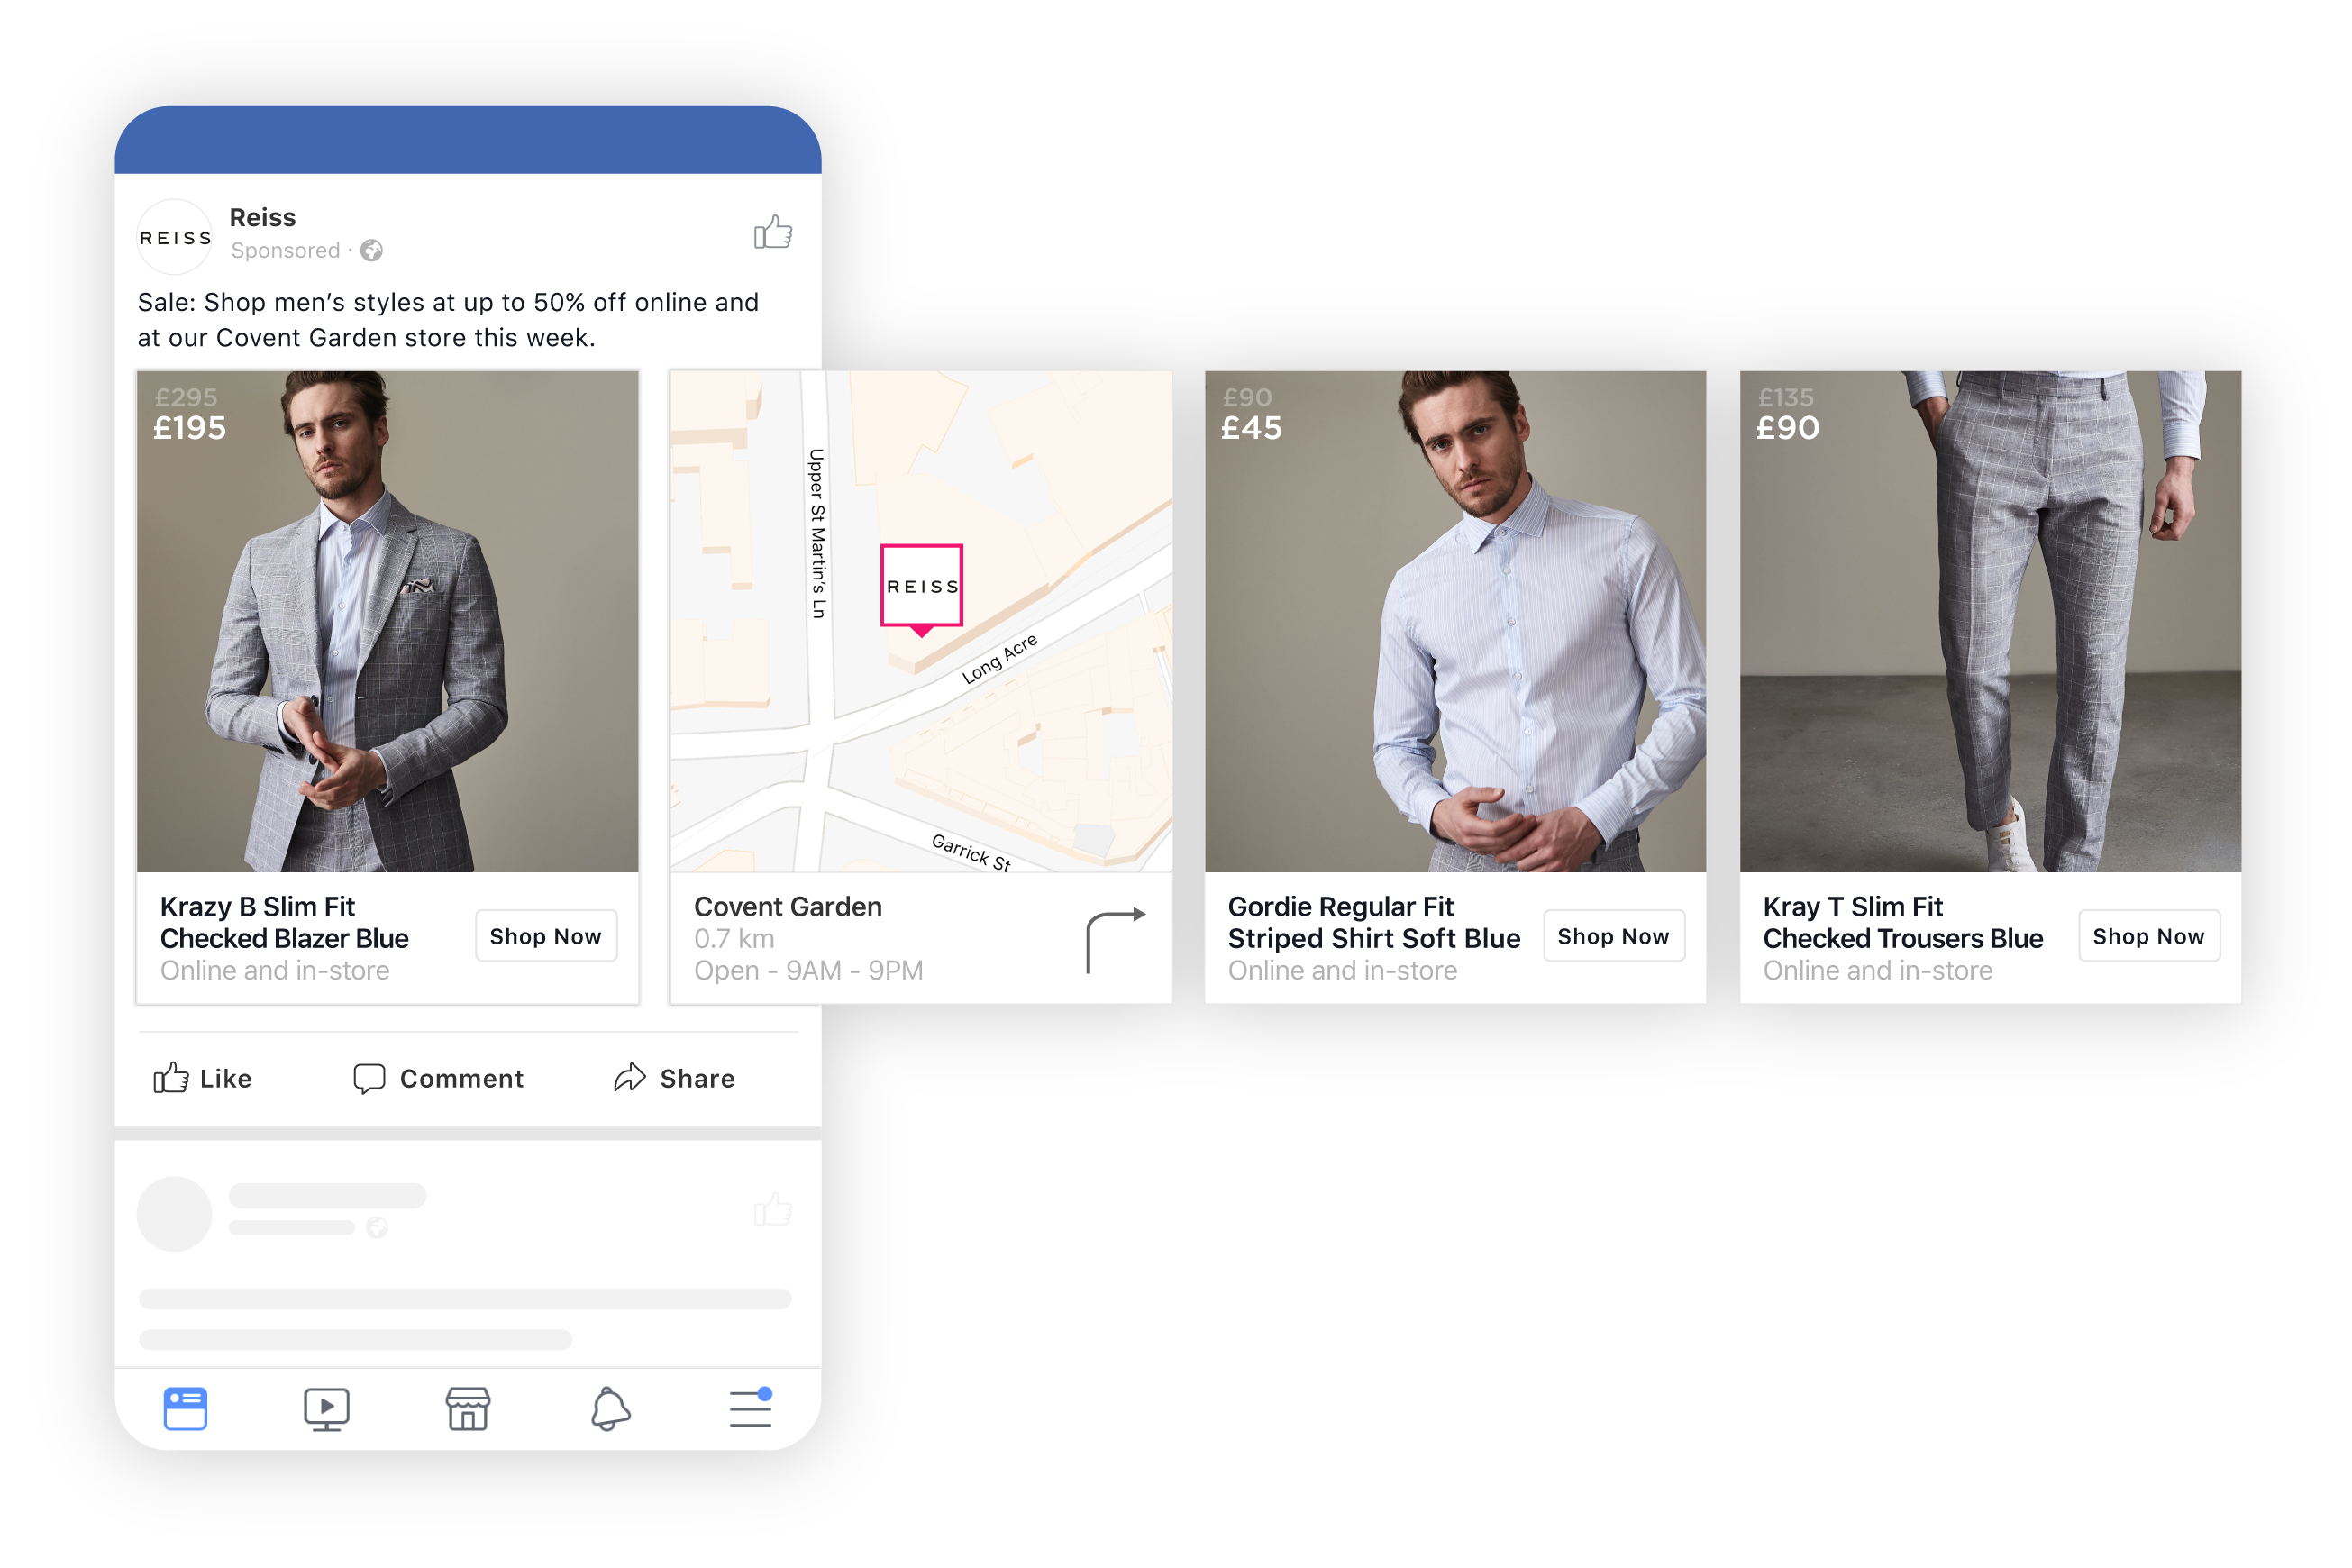Click the £90 sale price on trousers
This screenshot has width=2352, height=1568.
(x=1788, y=428)
